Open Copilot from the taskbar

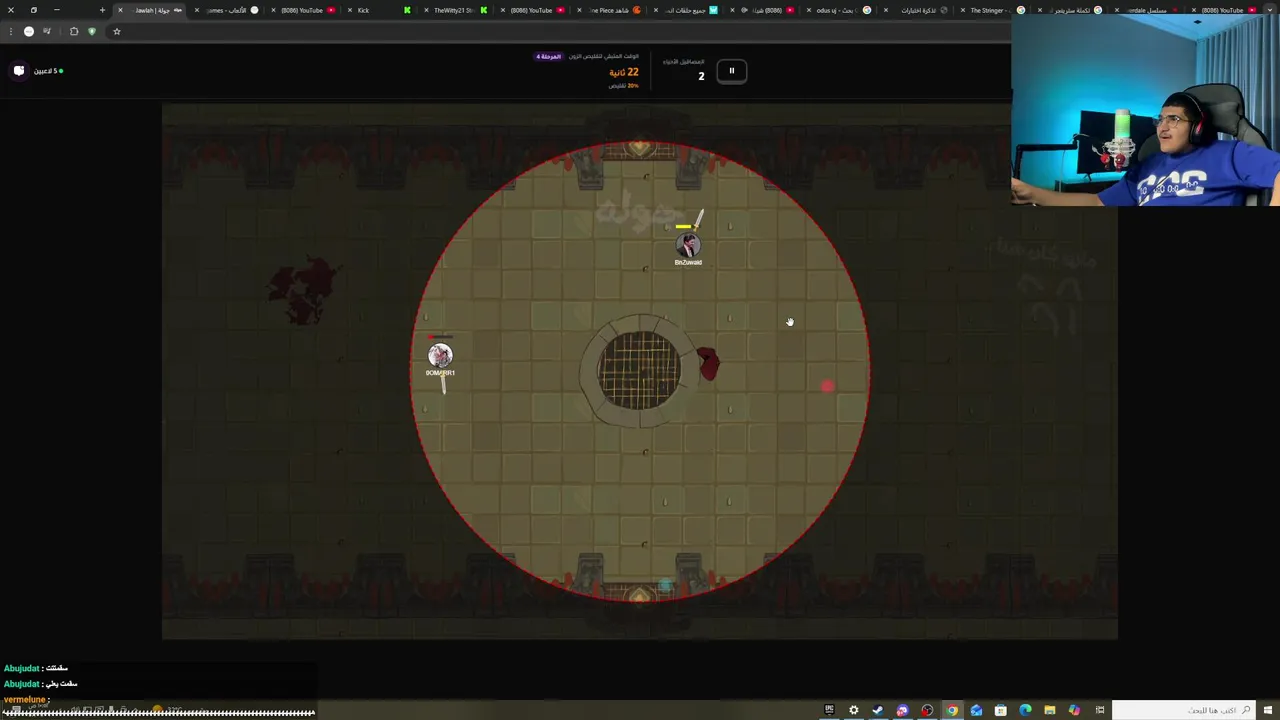[1074, 710]
